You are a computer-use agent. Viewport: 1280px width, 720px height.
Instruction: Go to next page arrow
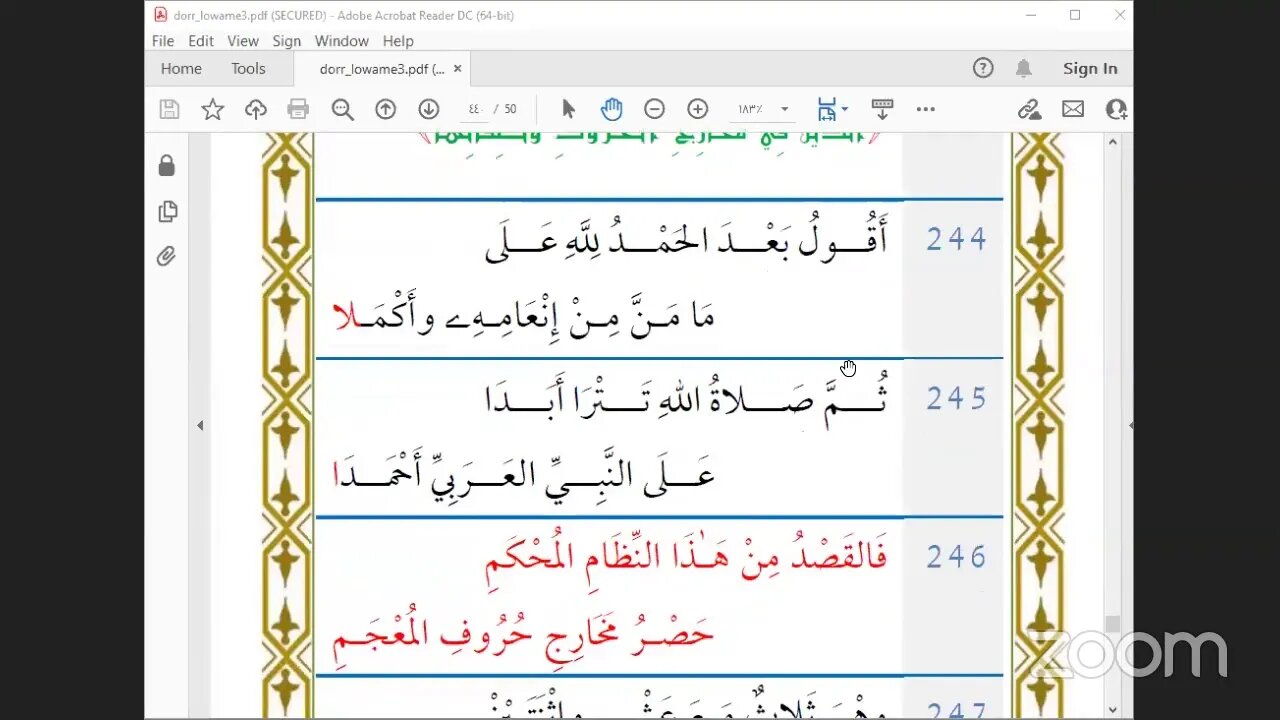pos(429,109)
